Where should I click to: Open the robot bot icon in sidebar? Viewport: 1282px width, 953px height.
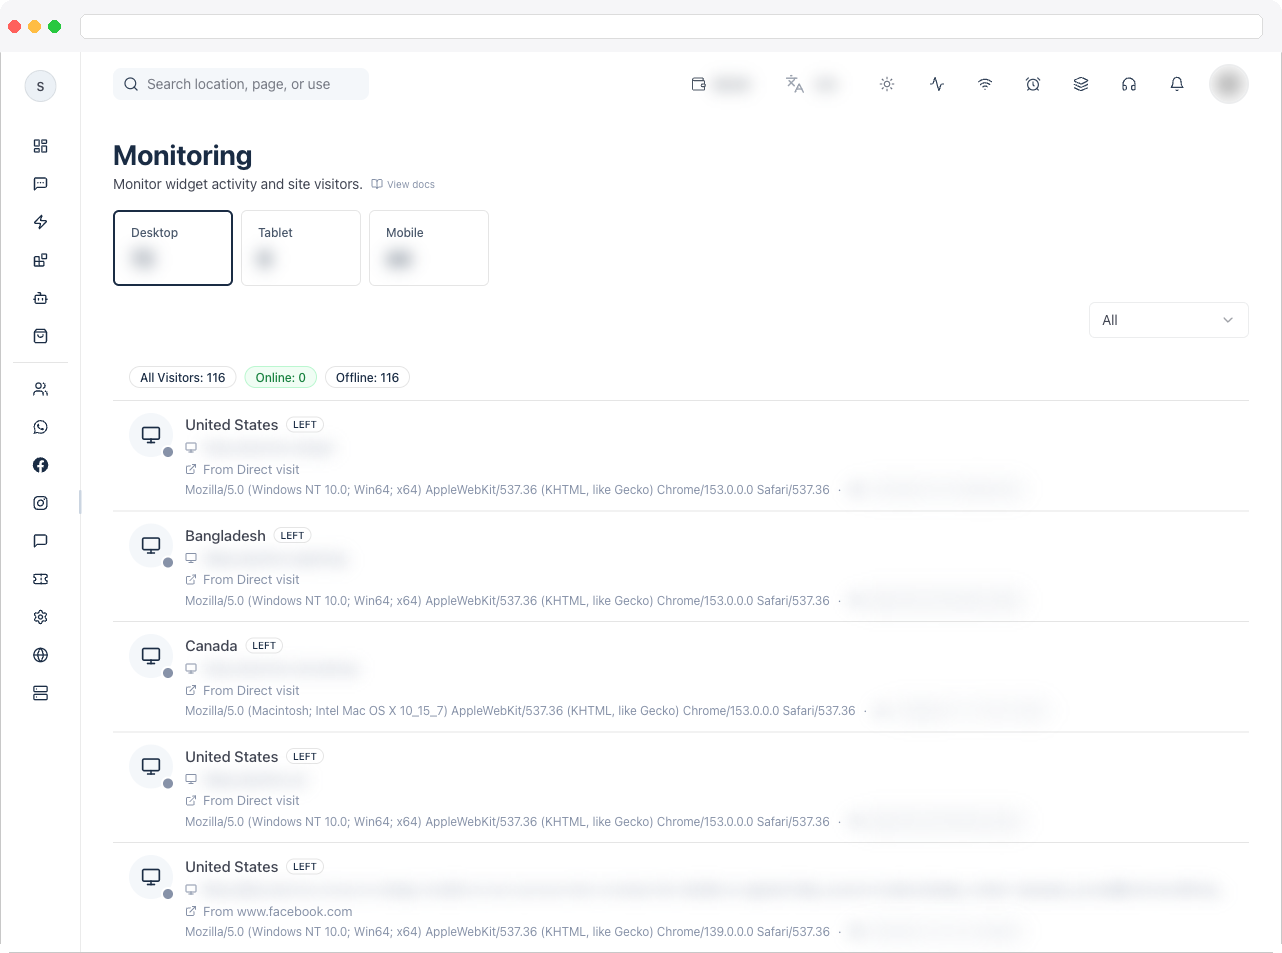[40, 298]
